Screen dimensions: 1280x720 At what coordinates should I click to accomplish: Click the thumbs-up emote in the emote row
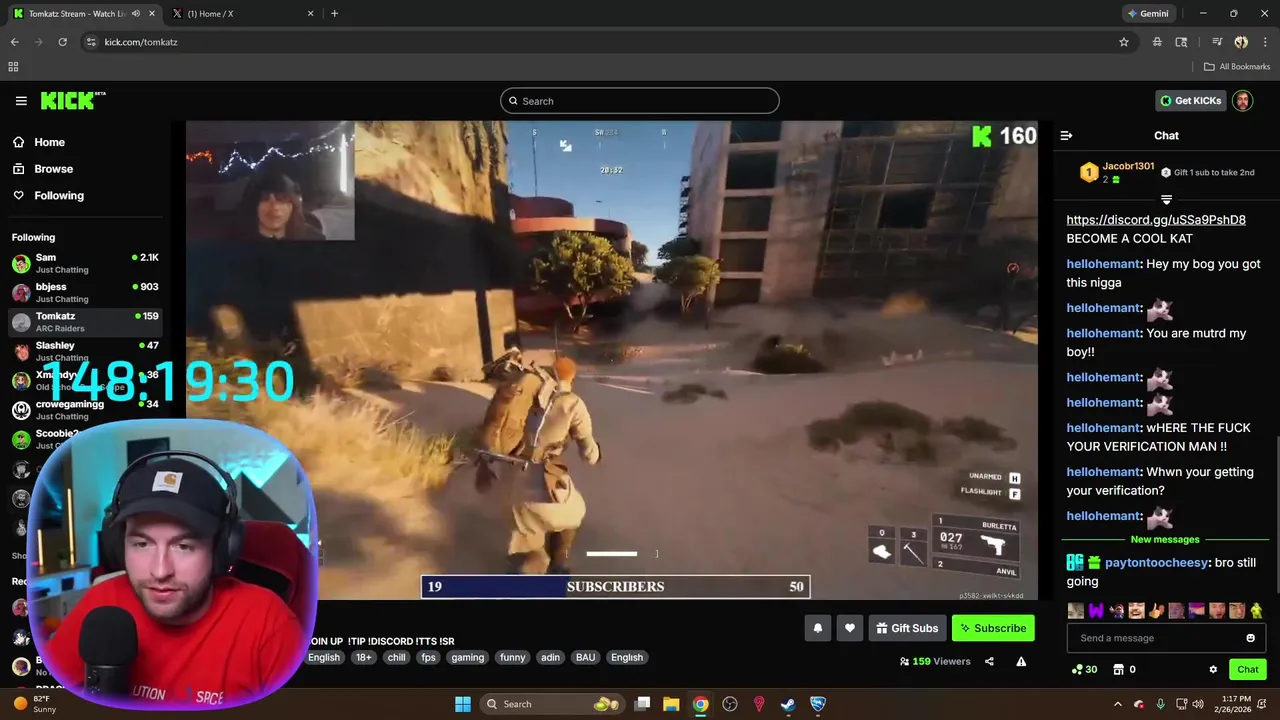(1156, 611)
